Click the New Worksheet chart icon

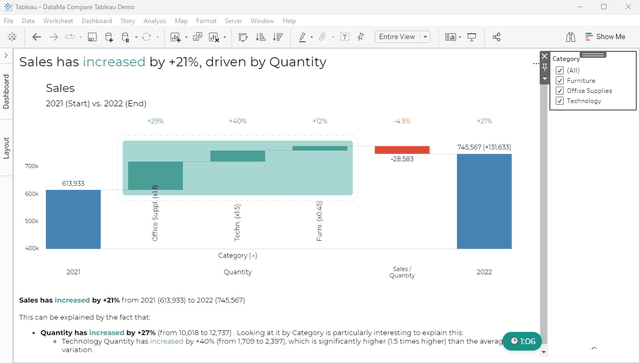pyautogui.click(x=176, y=37)
